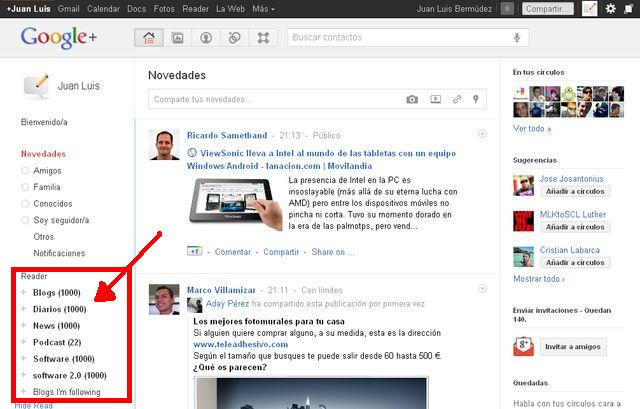
Task: Click the Compartir button in top bar
Action: coord(547,9)
